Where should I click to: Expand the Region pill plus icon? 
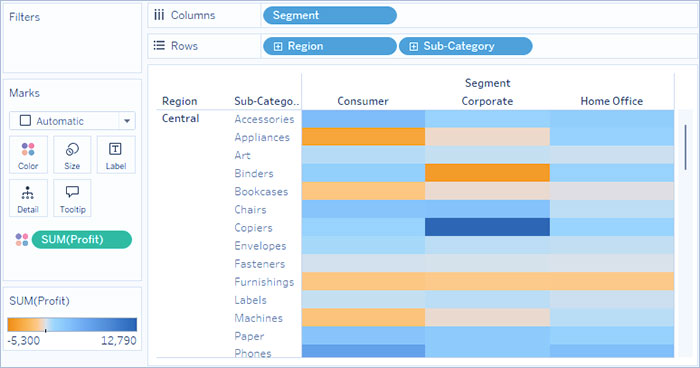pos(278,46)
